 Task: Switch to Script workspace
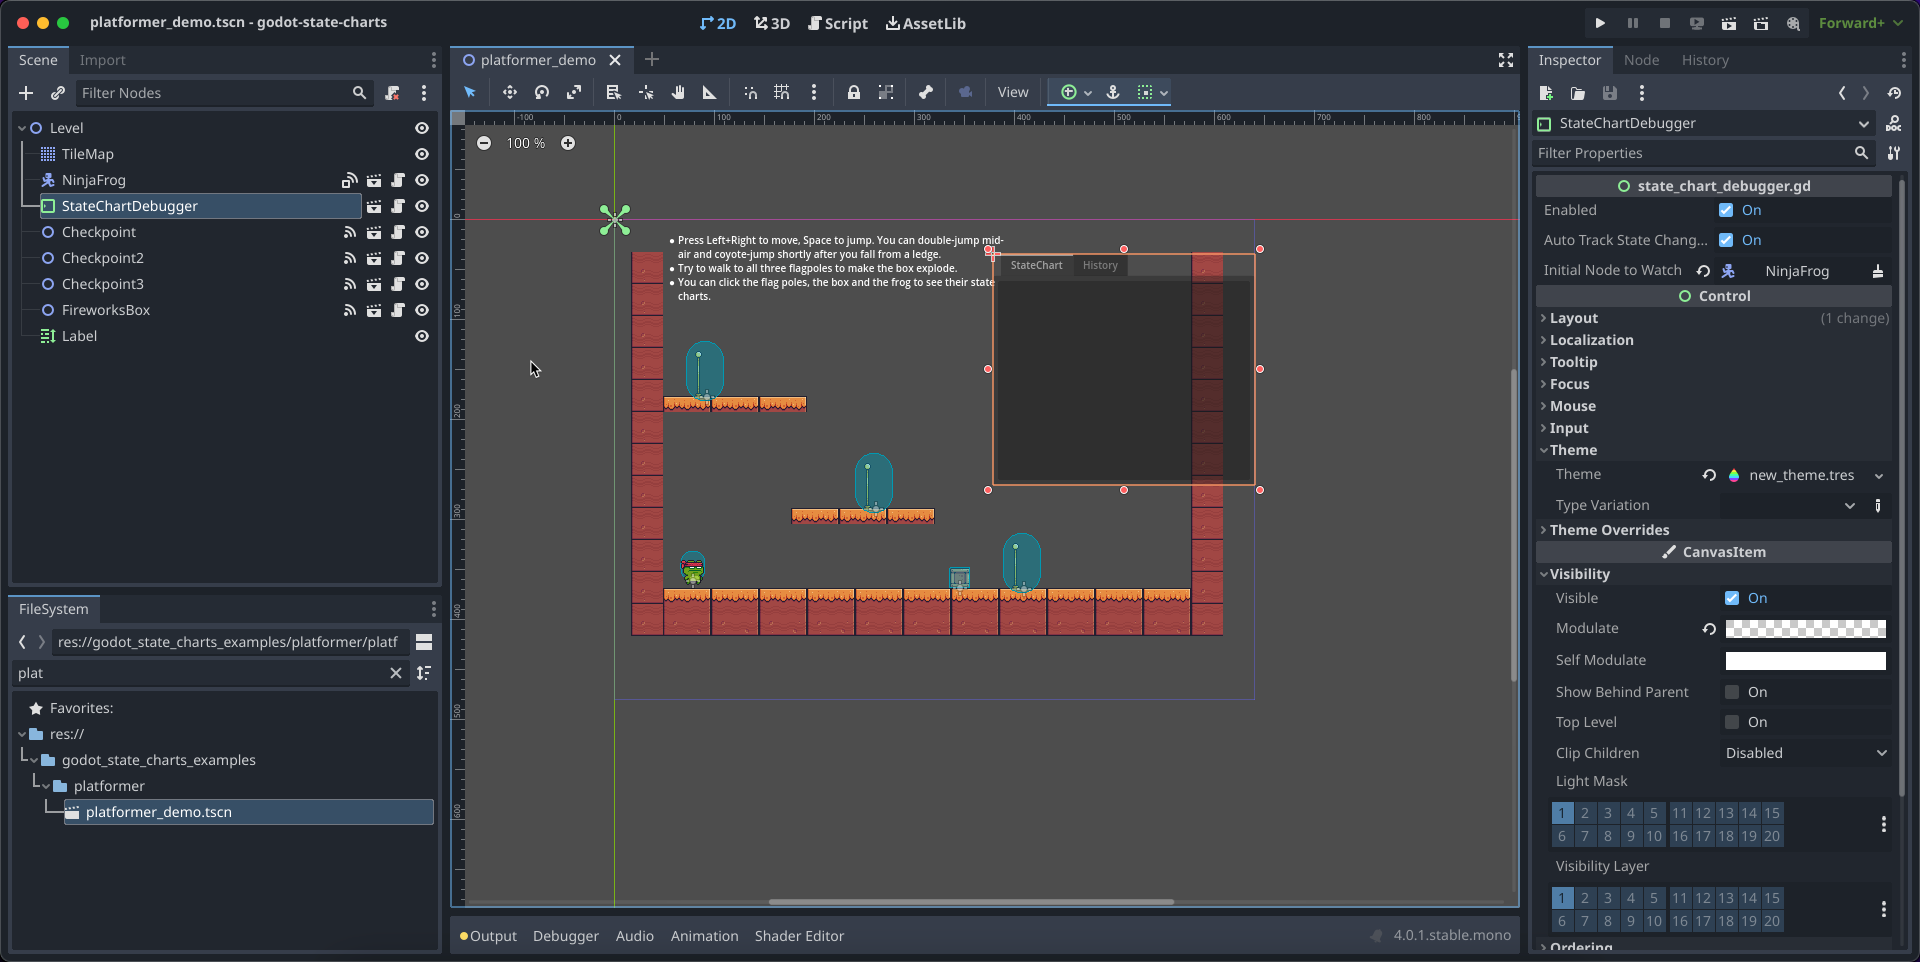coord(838,23)
